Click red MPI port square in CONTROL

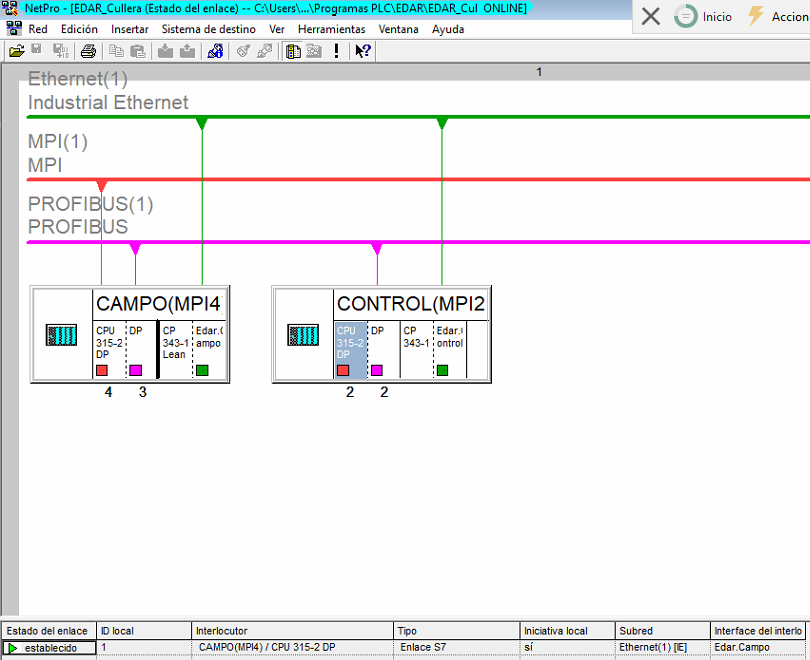[343, 370]
